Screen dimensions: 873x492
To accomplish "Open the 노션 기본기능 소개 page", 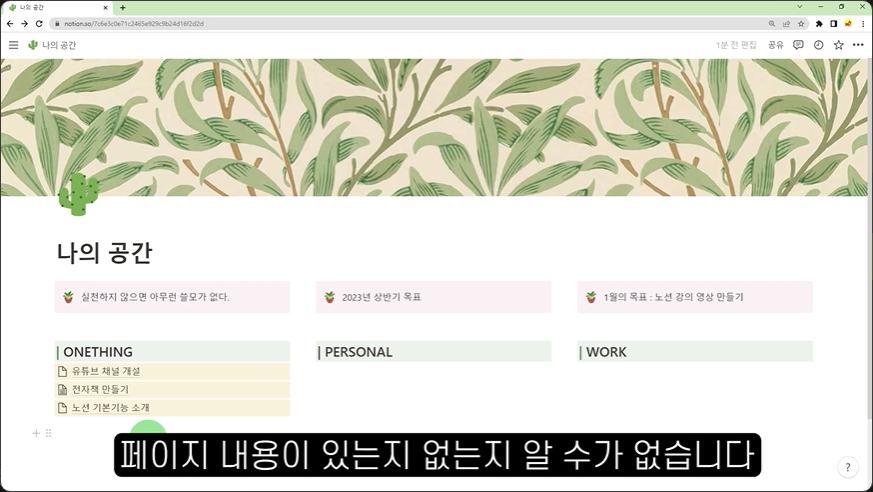I will coord(172,407).
